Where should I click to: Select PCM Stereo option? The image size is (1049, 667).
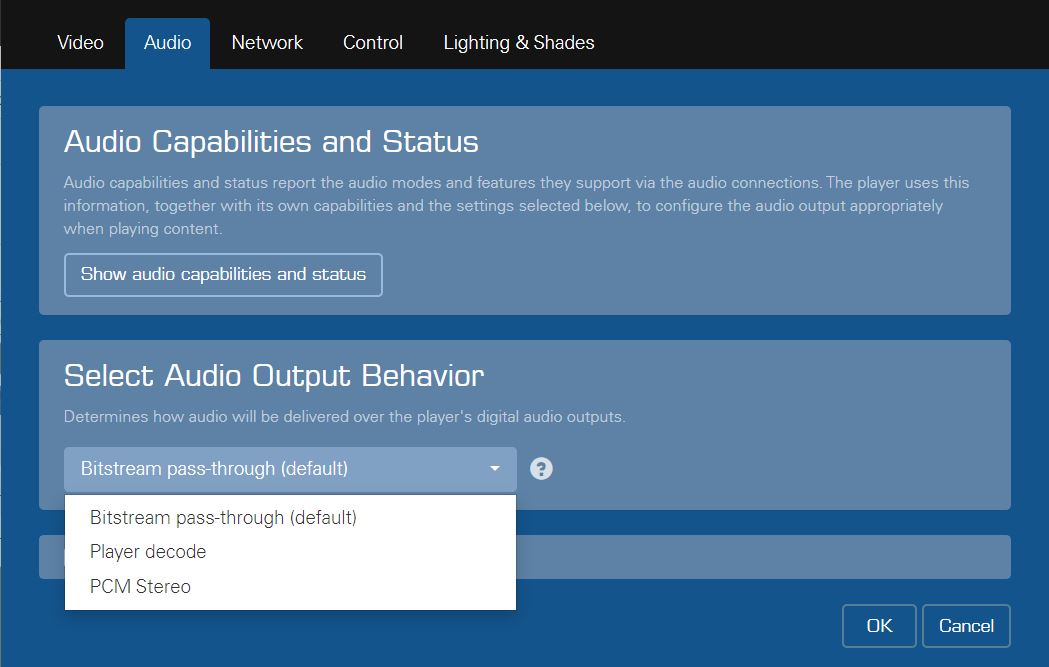pos(290,587)
